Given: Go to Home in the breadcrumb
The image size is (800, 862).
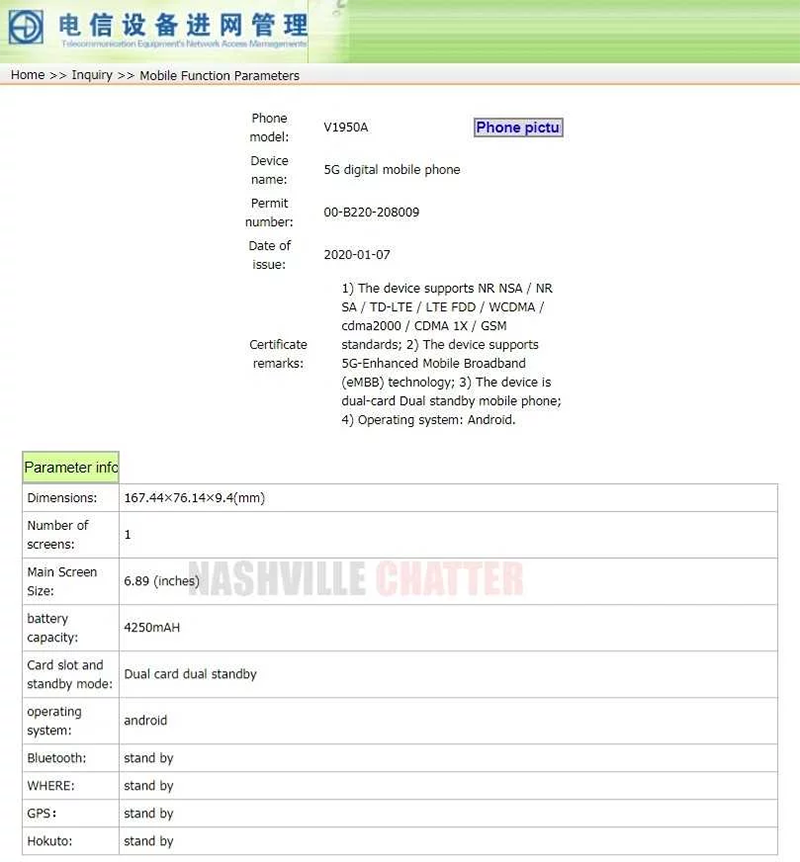Looking at the screenshot, I should 27,75.
